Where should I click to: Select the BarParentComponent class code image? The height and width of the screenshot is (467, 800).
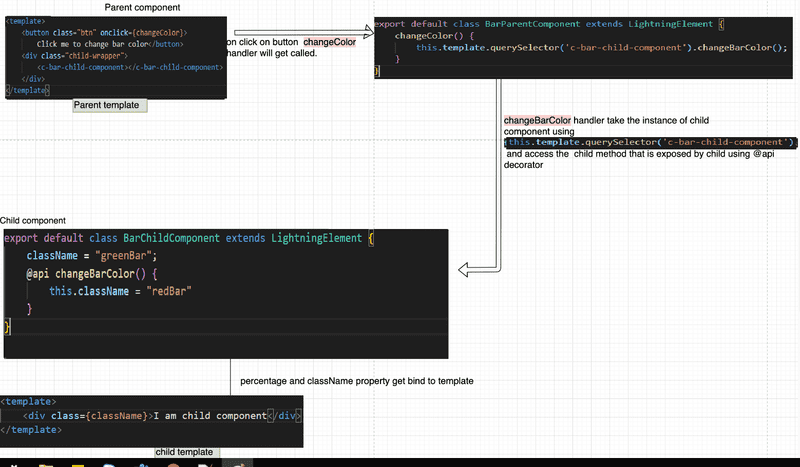pyautogui.click(x=583, y=47)
